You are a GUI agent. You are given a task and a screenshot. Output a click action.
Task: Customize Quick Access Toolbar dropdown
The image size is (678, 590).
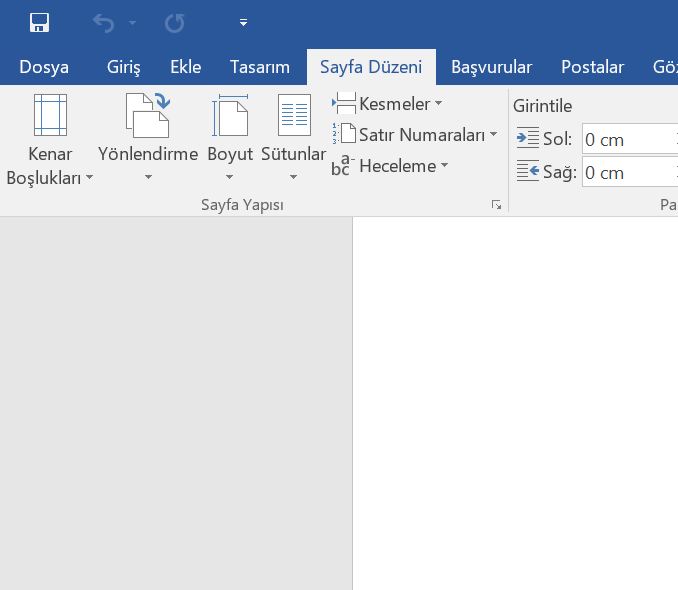[243, 22]
